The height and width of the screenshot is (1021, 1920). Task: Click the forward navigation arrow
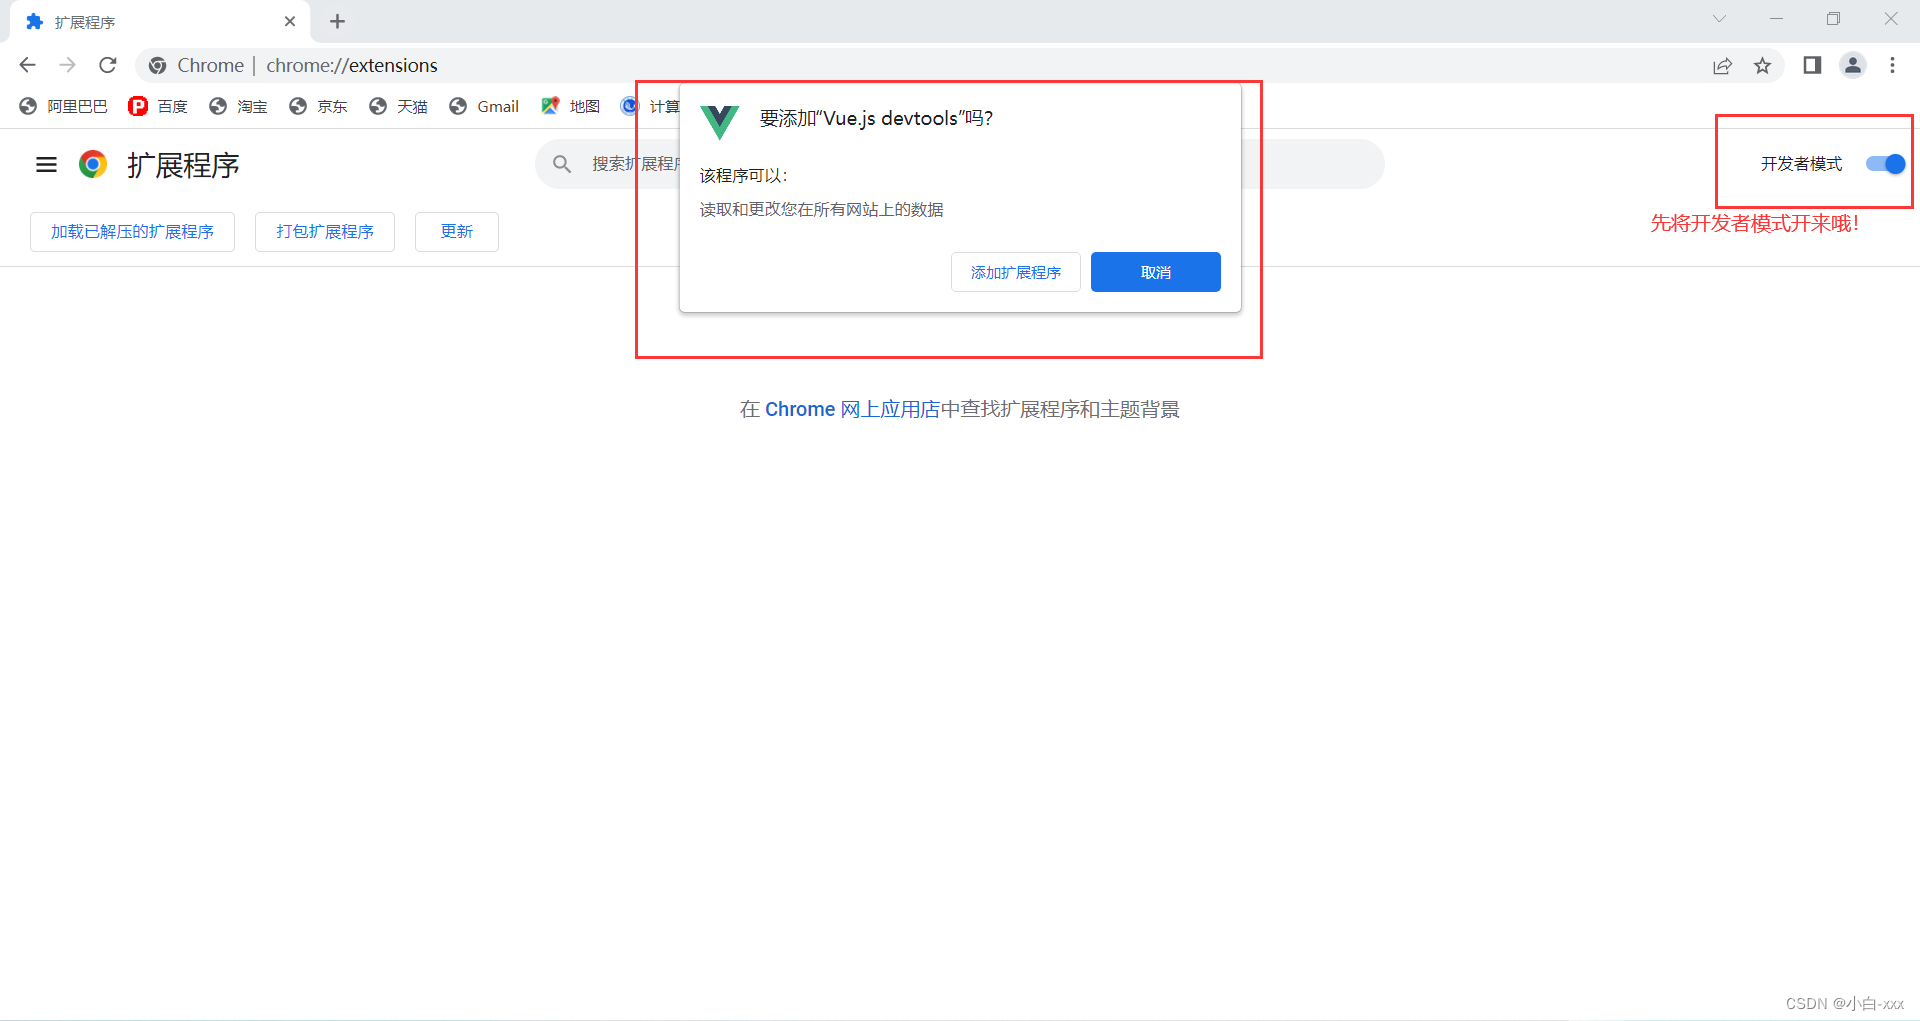coord(67,65)
